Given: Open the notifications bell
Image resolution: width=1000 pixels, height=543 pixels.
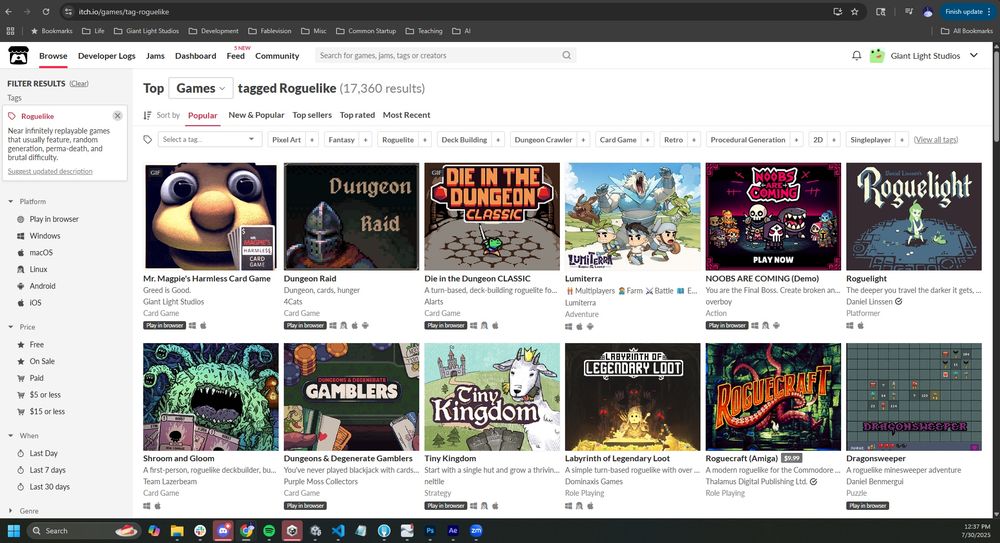Looking at the screenshot, I should click(857, 56).
